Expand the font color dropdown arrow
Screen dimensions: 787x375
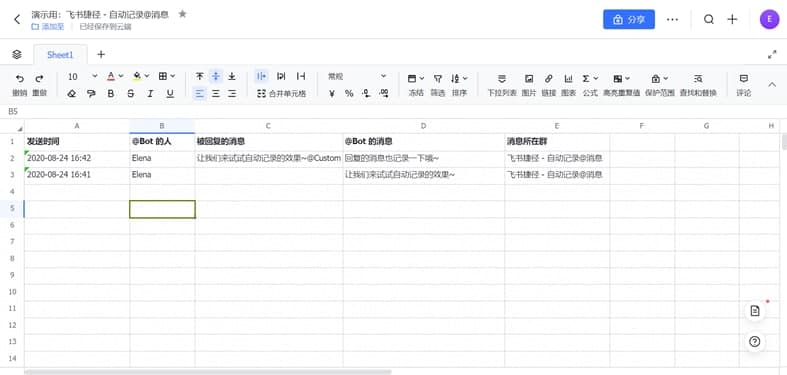point(121,76)
